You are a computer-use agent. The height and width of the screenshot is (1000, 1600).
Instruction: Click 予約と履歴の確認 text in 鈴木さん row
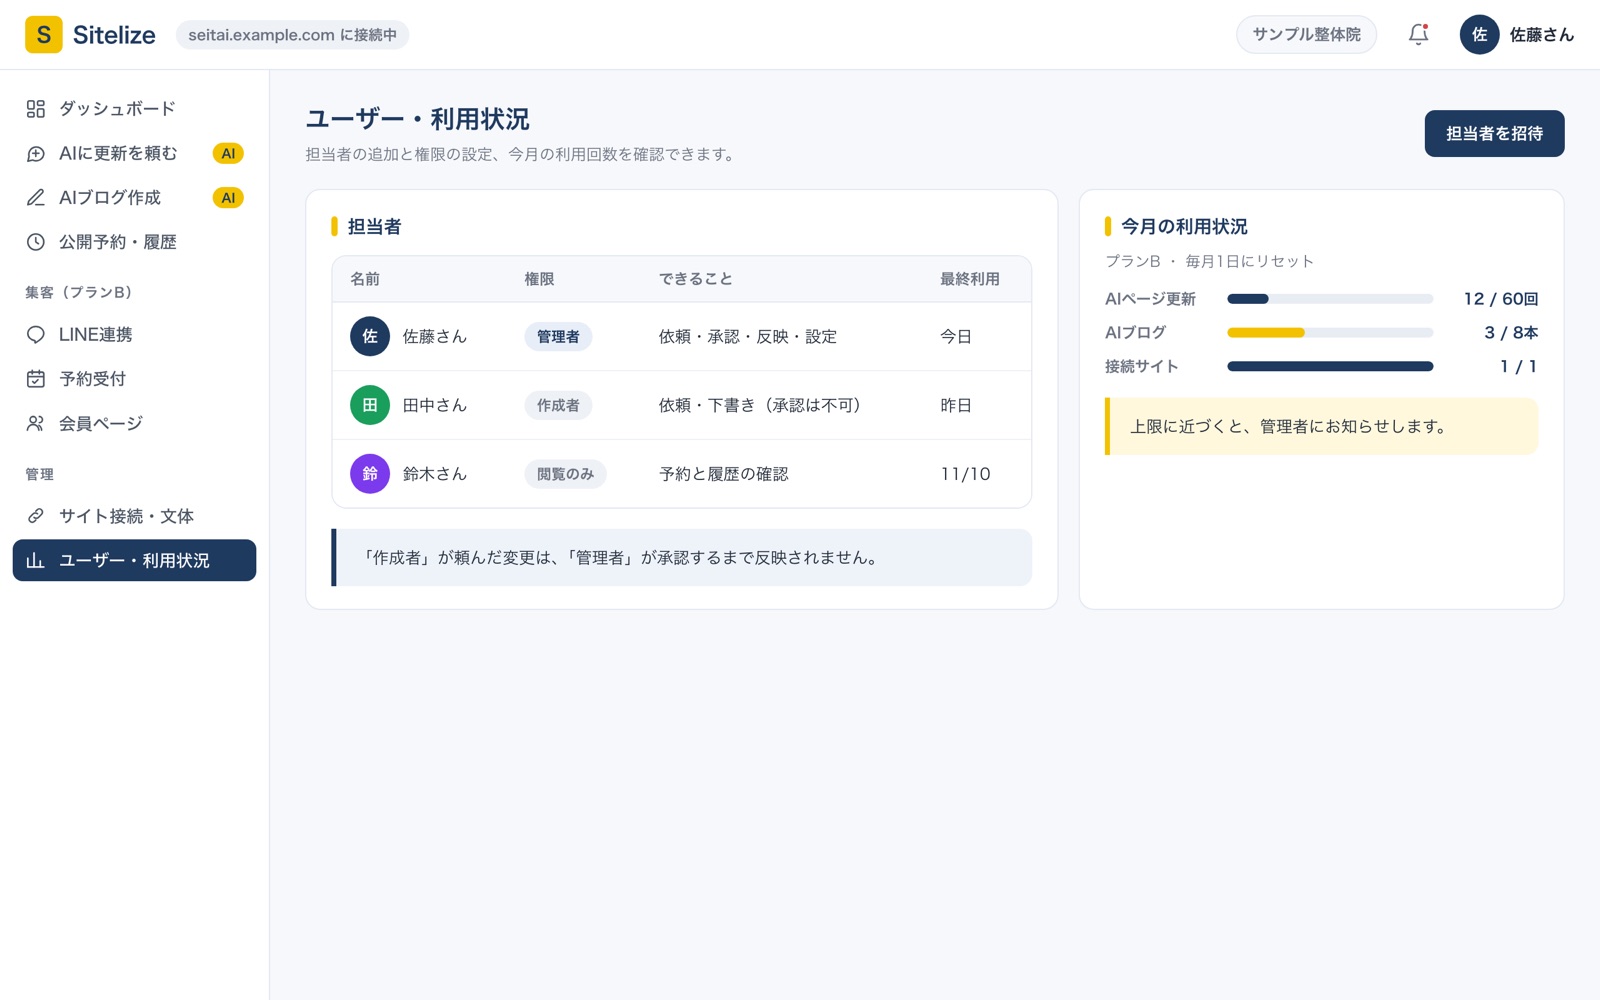(x=723, y=474)
